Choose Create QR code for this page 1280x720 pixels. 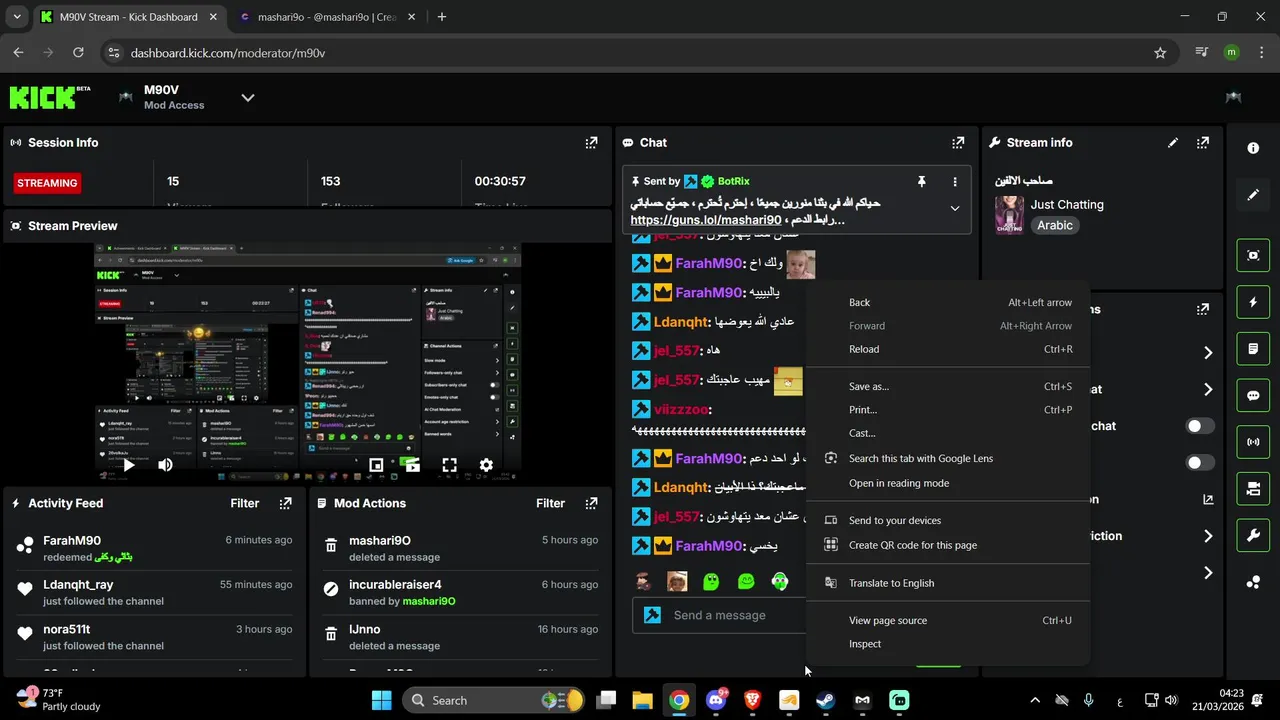pyautogui.click(x=948, y=545)
